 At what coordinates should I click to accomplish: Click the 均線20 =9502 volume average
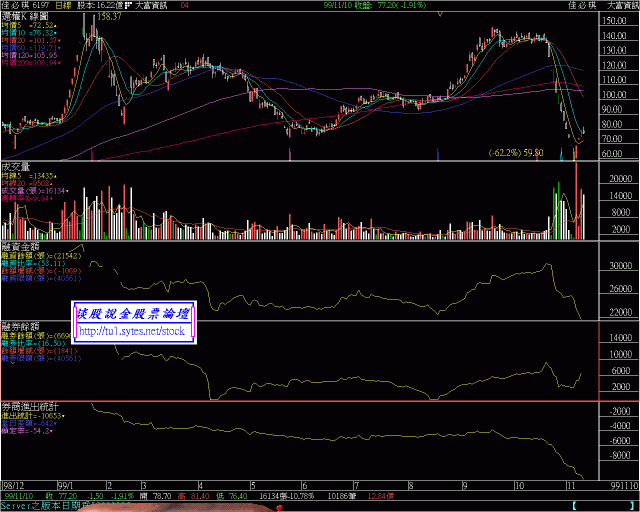point(27,183)
